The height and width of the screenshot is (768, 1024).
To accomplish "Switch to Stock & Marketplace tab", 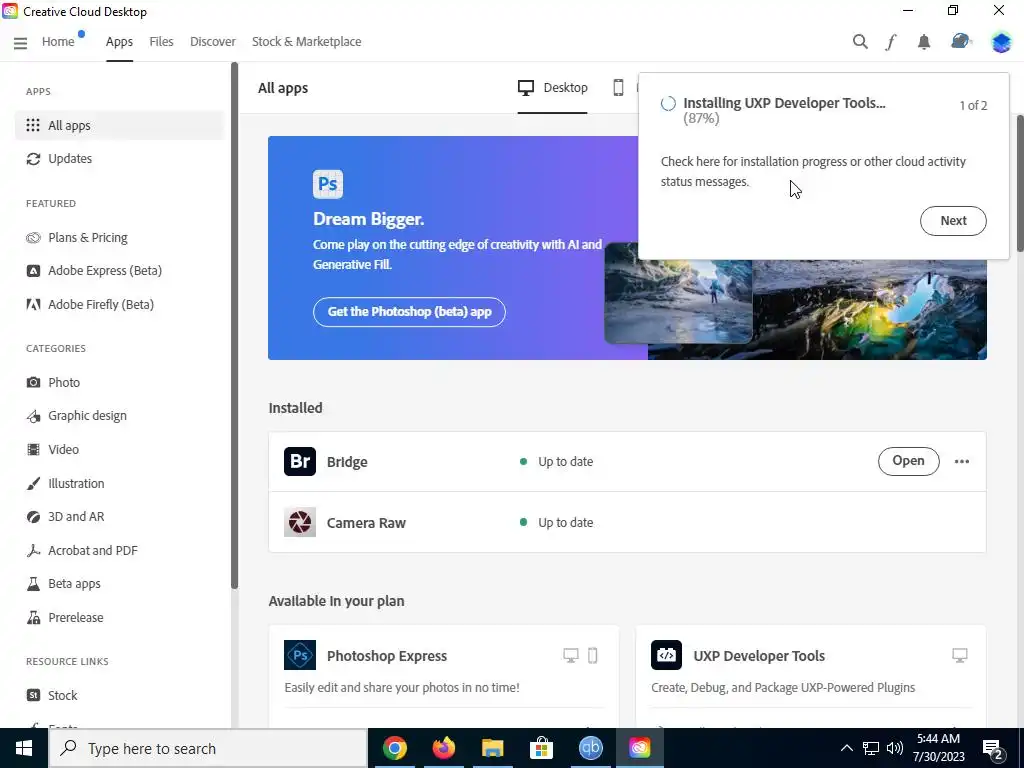I will (306, 42).
